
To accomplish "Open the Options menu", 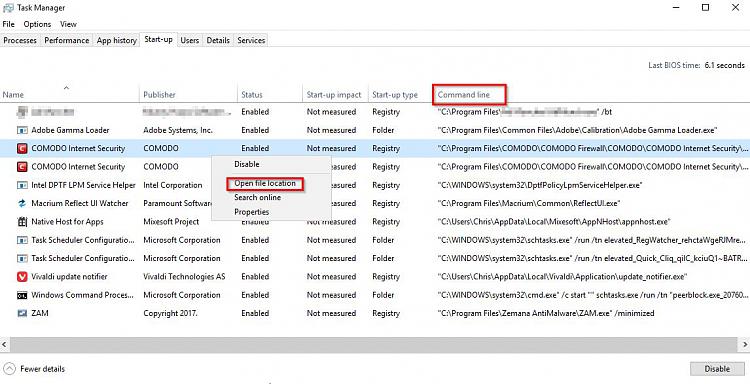I will click(x=37, y=24).
